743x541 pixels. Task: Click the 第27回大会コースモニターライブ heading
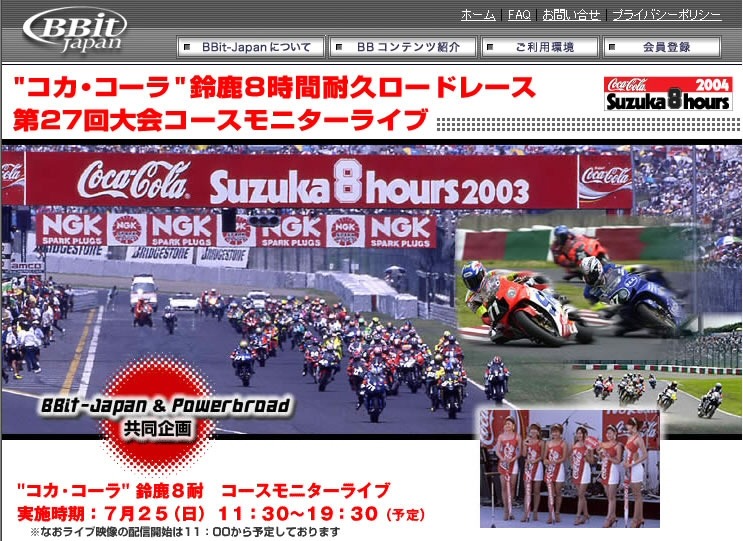(221, 119)
